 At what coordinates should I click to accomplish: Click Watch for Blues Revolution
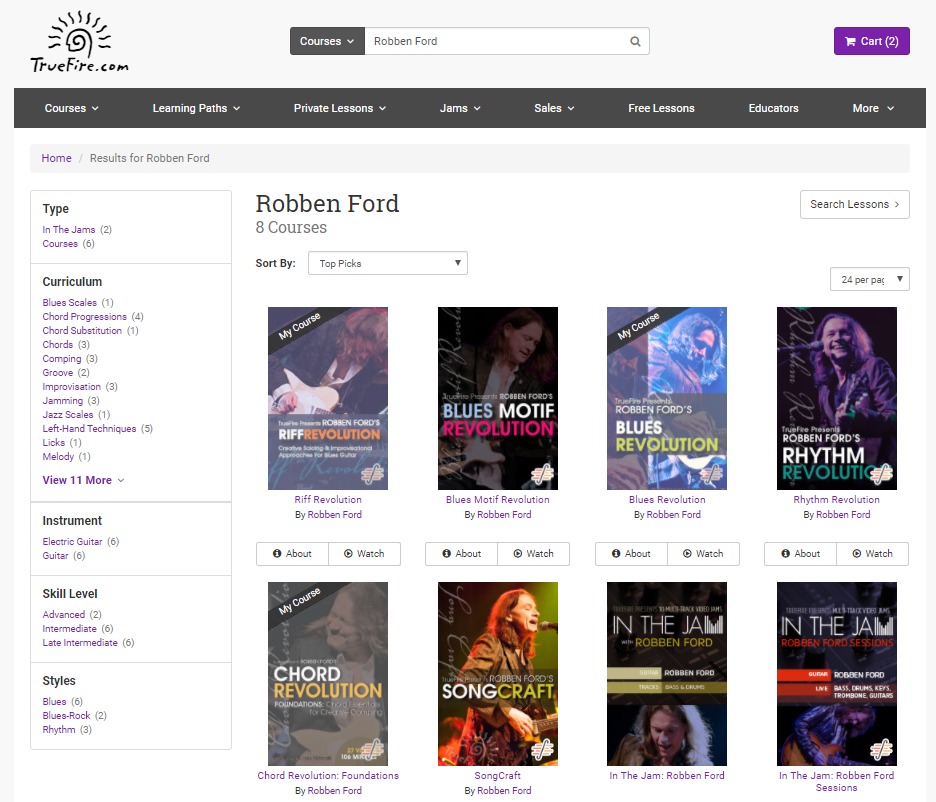(x=703, y=554)
